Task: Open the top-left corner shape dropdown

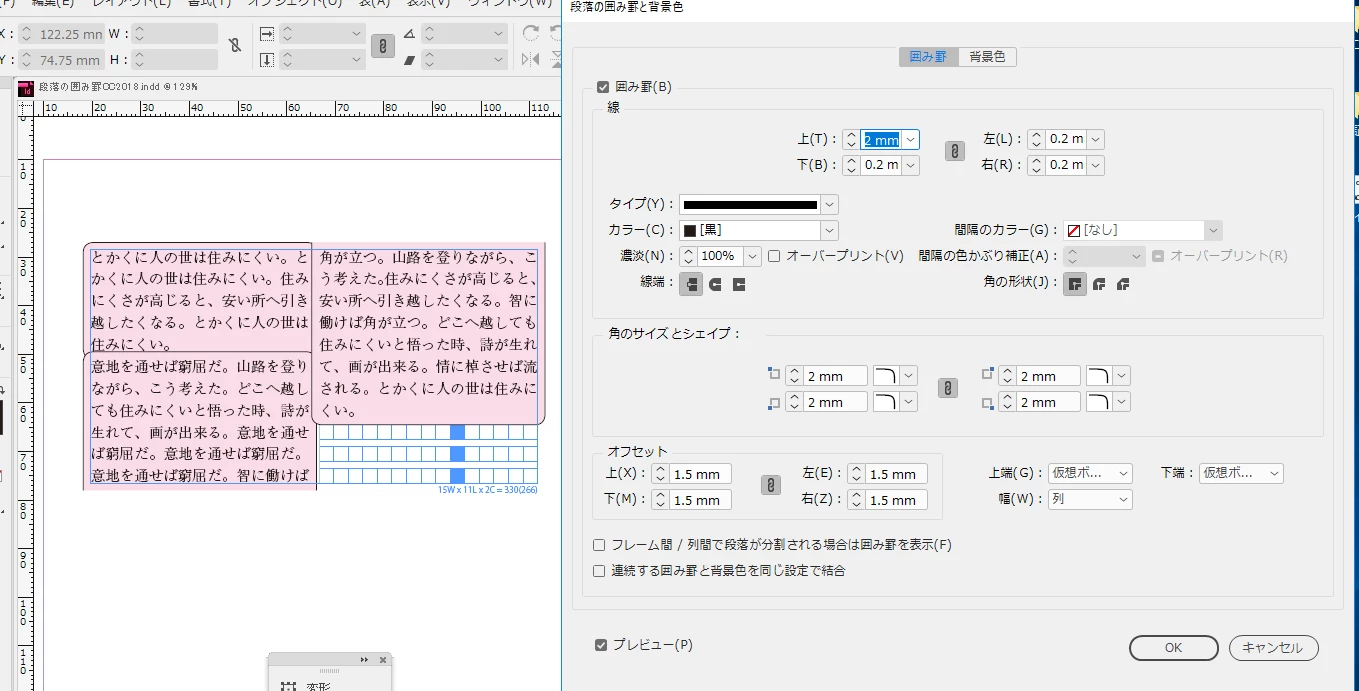Action: (909, 377)
